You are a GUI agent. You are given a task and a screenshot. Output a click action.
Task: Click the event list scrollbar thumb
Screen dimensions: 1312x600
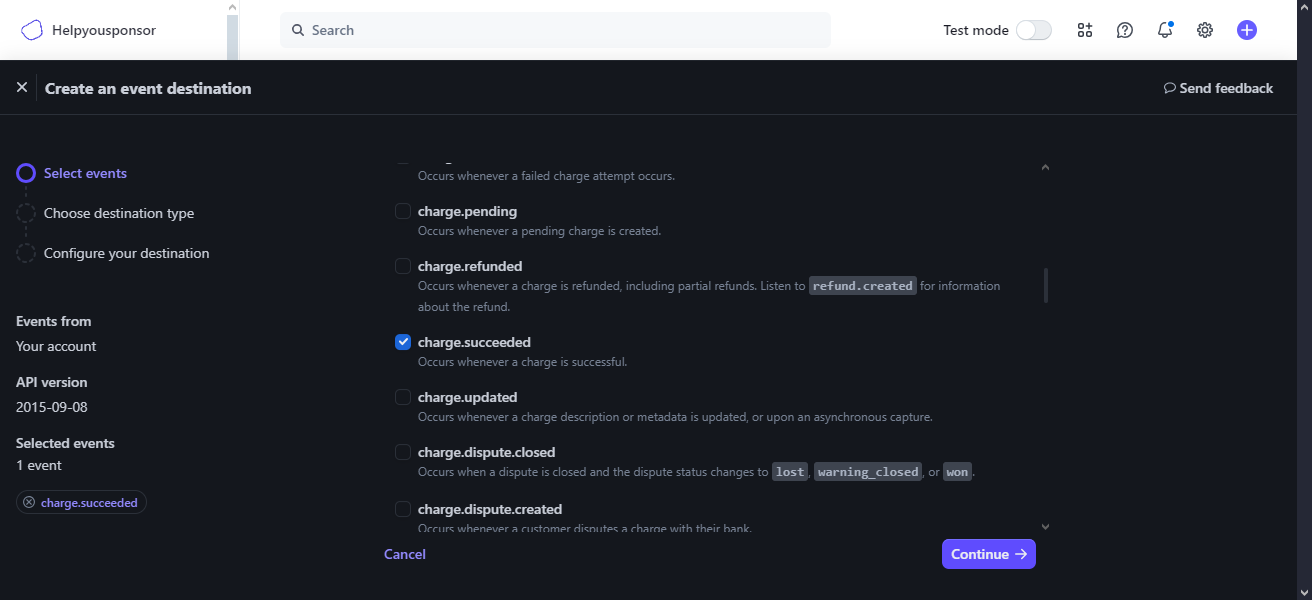point(1046,285)
